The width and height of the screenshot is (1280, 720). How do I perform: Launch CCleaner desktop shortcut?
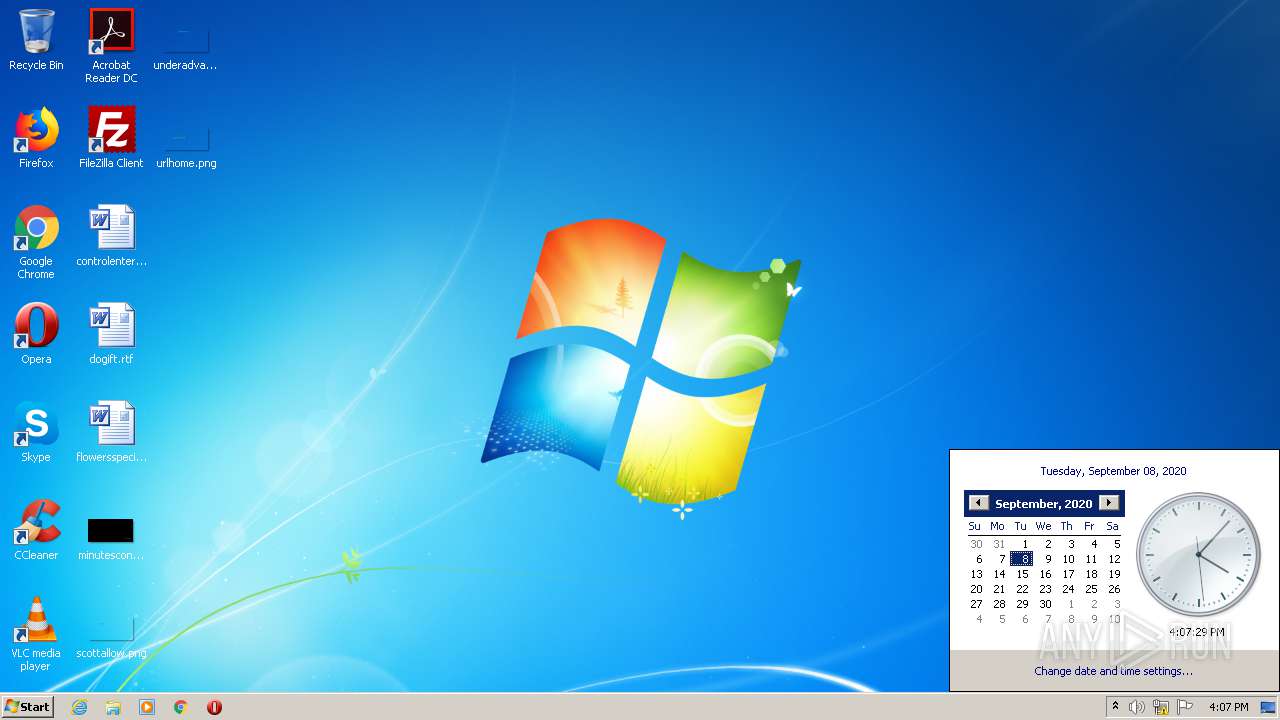coord(36,530)
